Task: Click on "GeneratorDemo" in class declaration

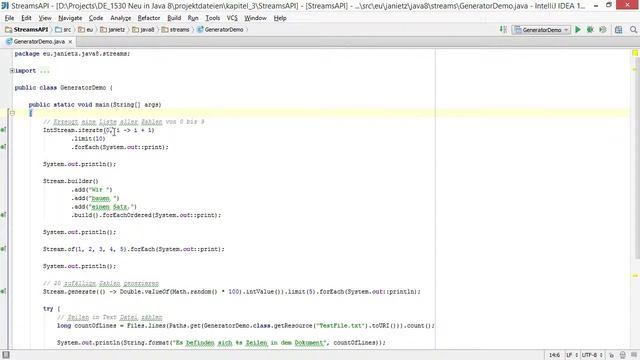Action: [x=83, y=87]
